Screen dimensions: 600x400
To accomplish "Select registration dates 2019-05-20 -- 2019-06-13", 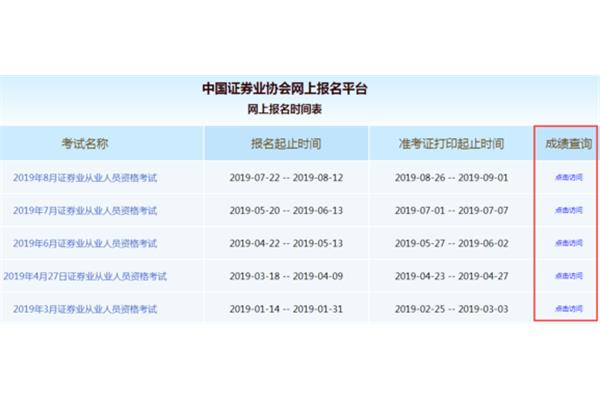I will (x=286, y=211).
